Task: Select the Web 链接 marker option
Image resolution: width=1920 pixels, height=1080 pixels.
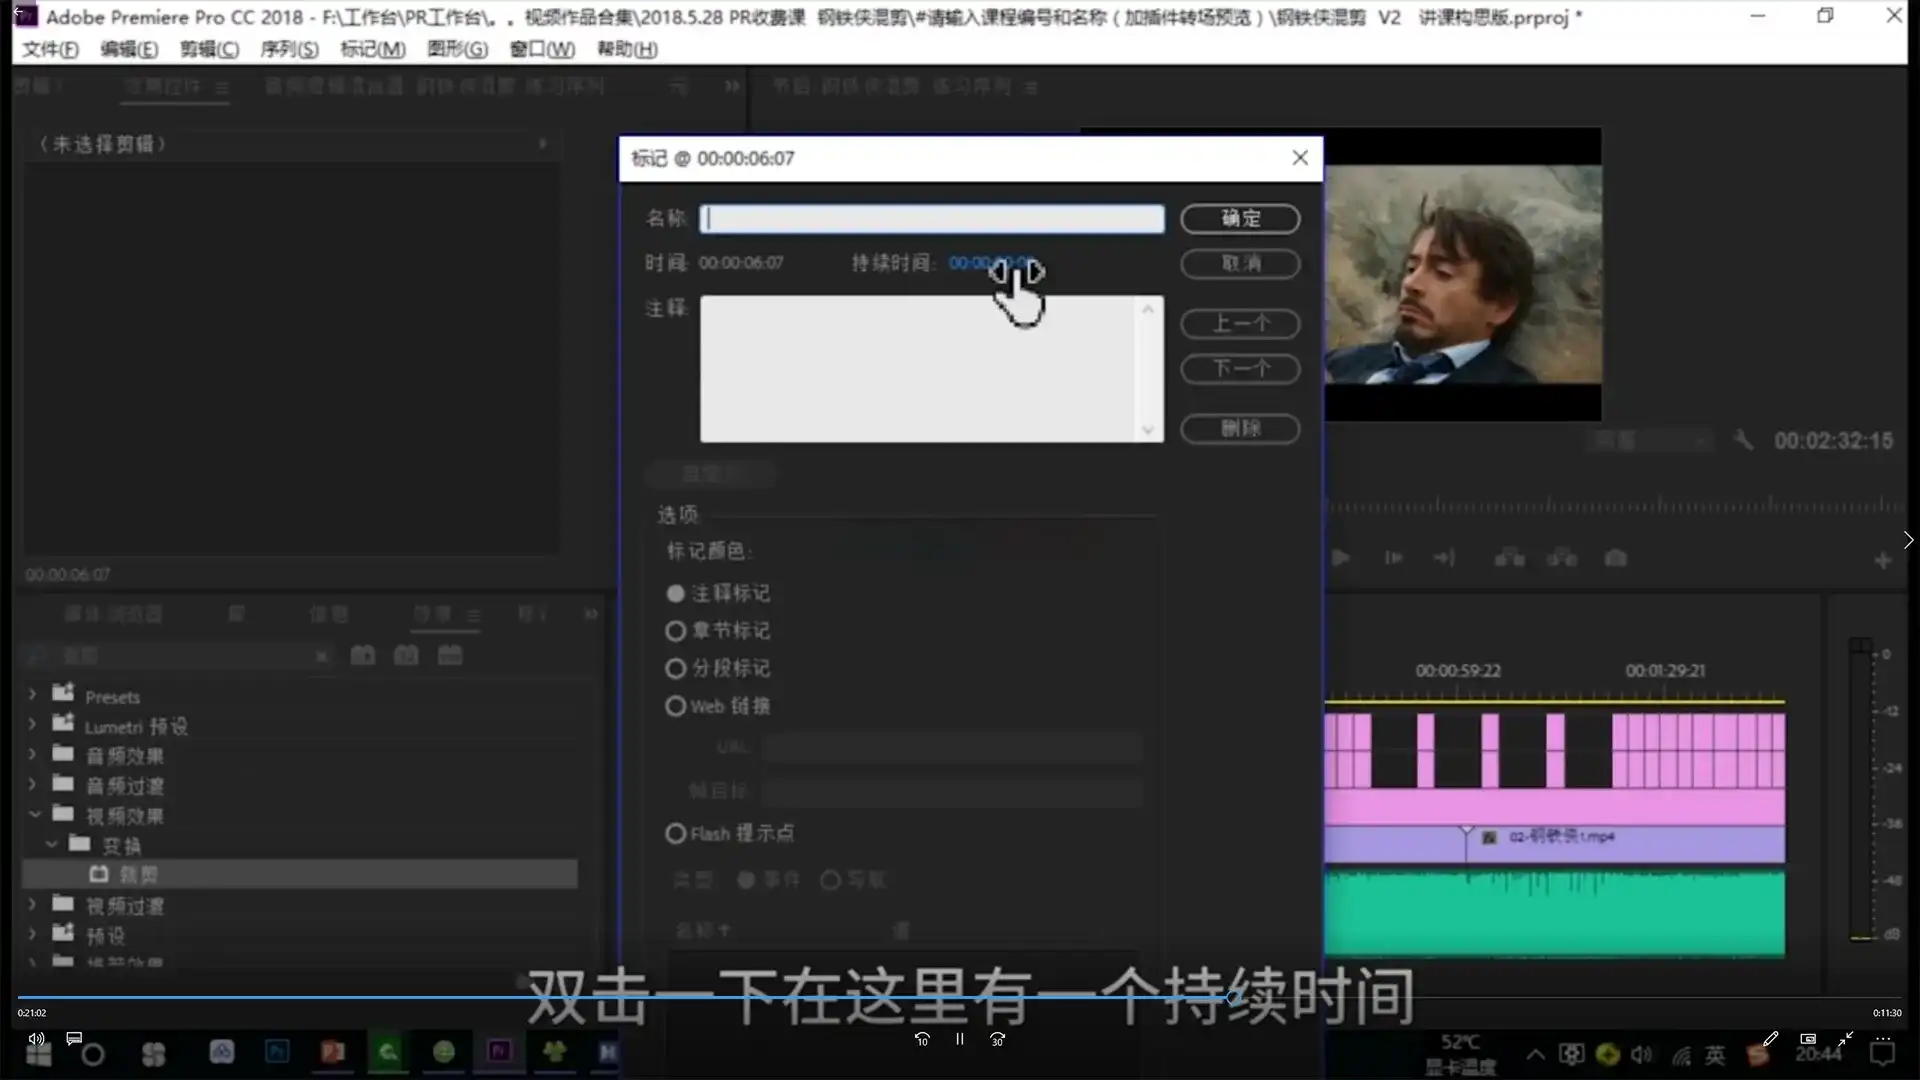Action: (x=674, y=706)
